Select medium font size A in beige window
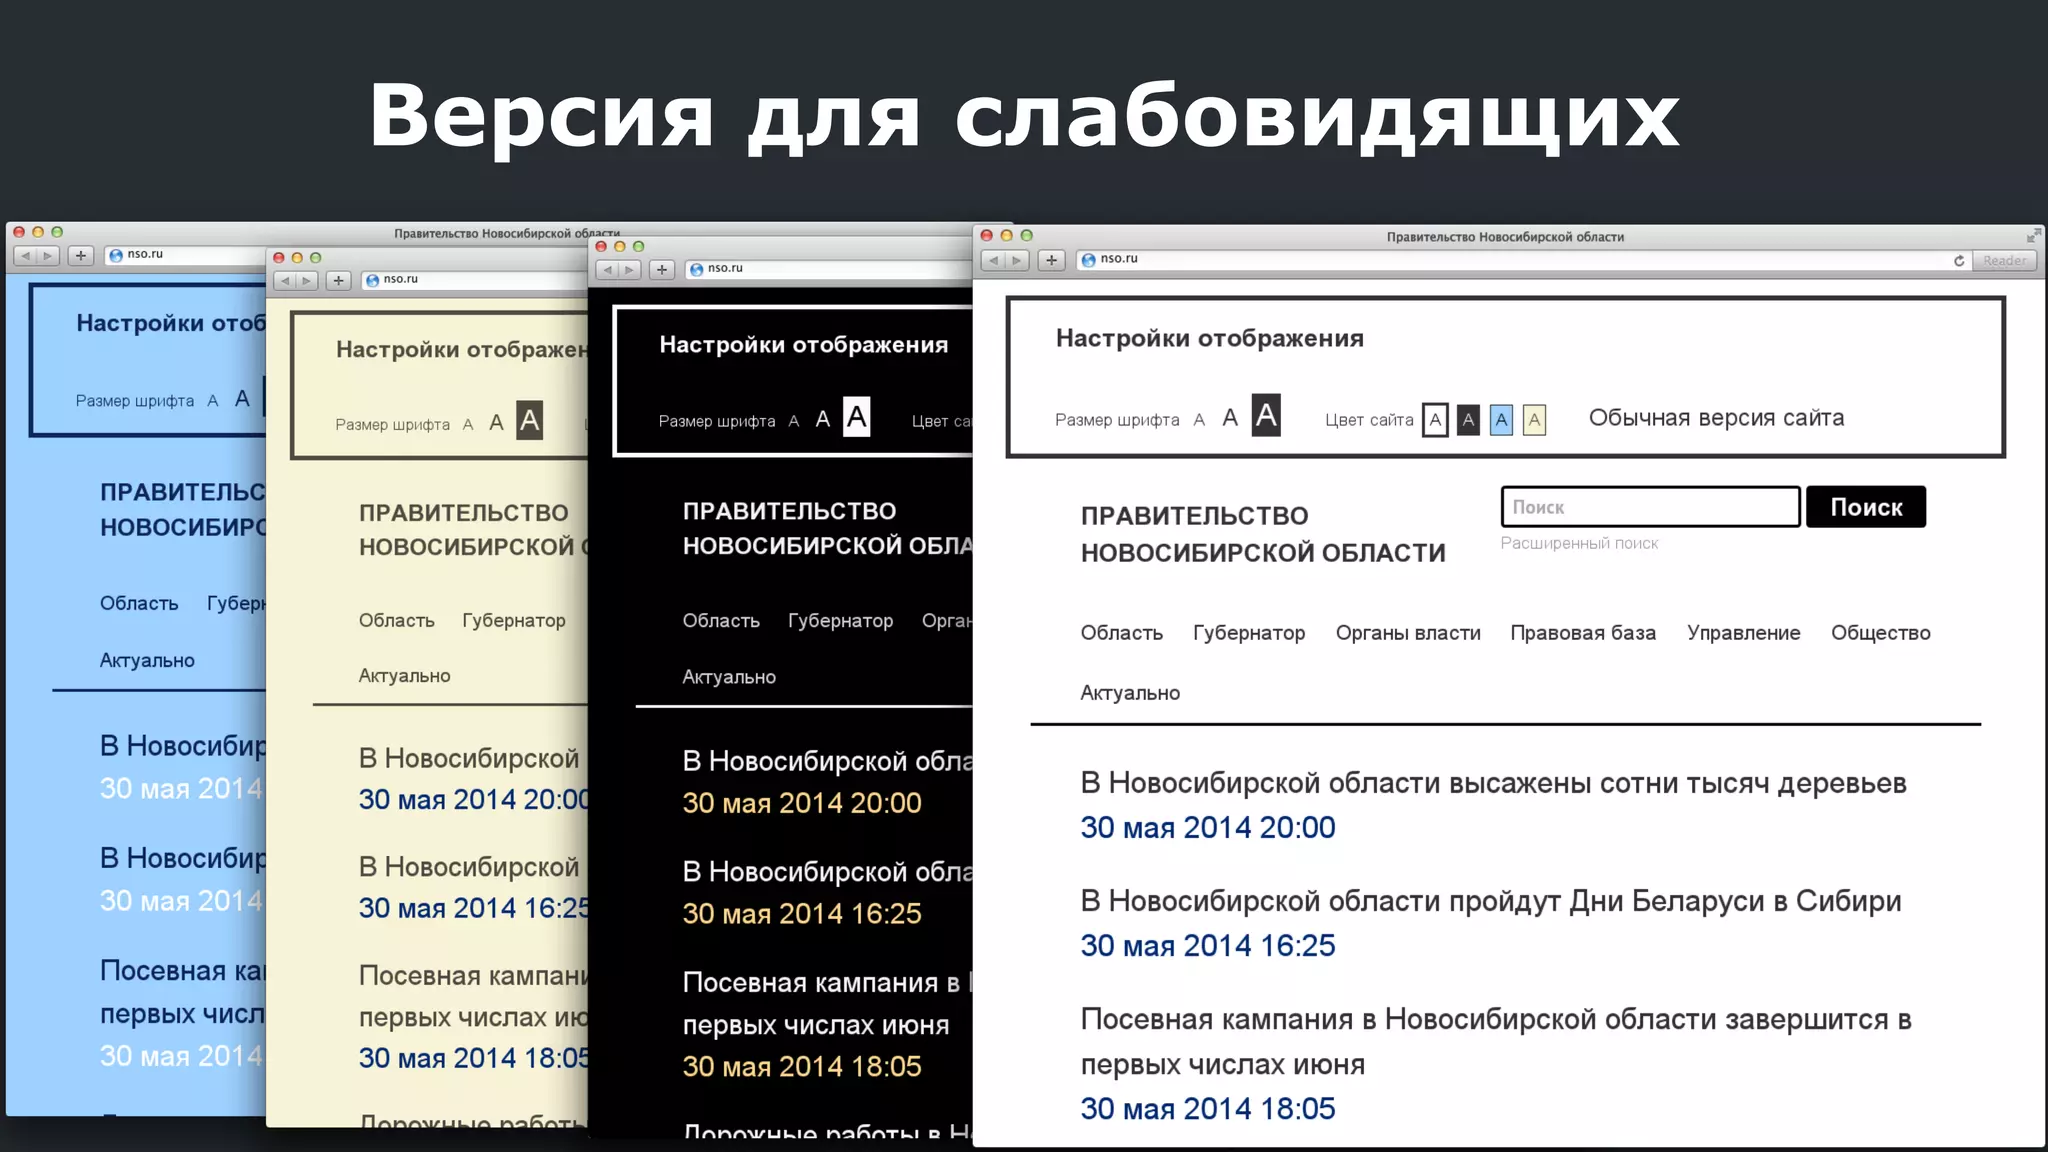 pyautogui.click(x=496, y=423)
